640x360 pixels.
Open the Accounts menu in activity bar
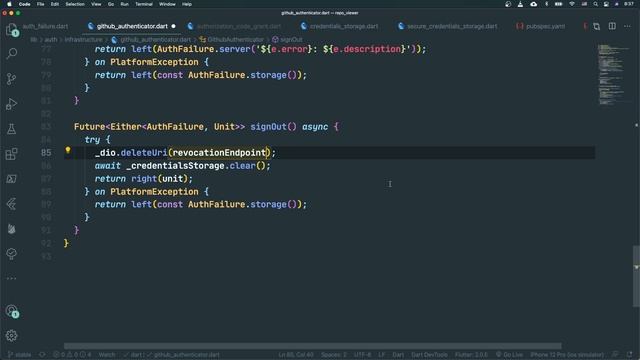11,311
